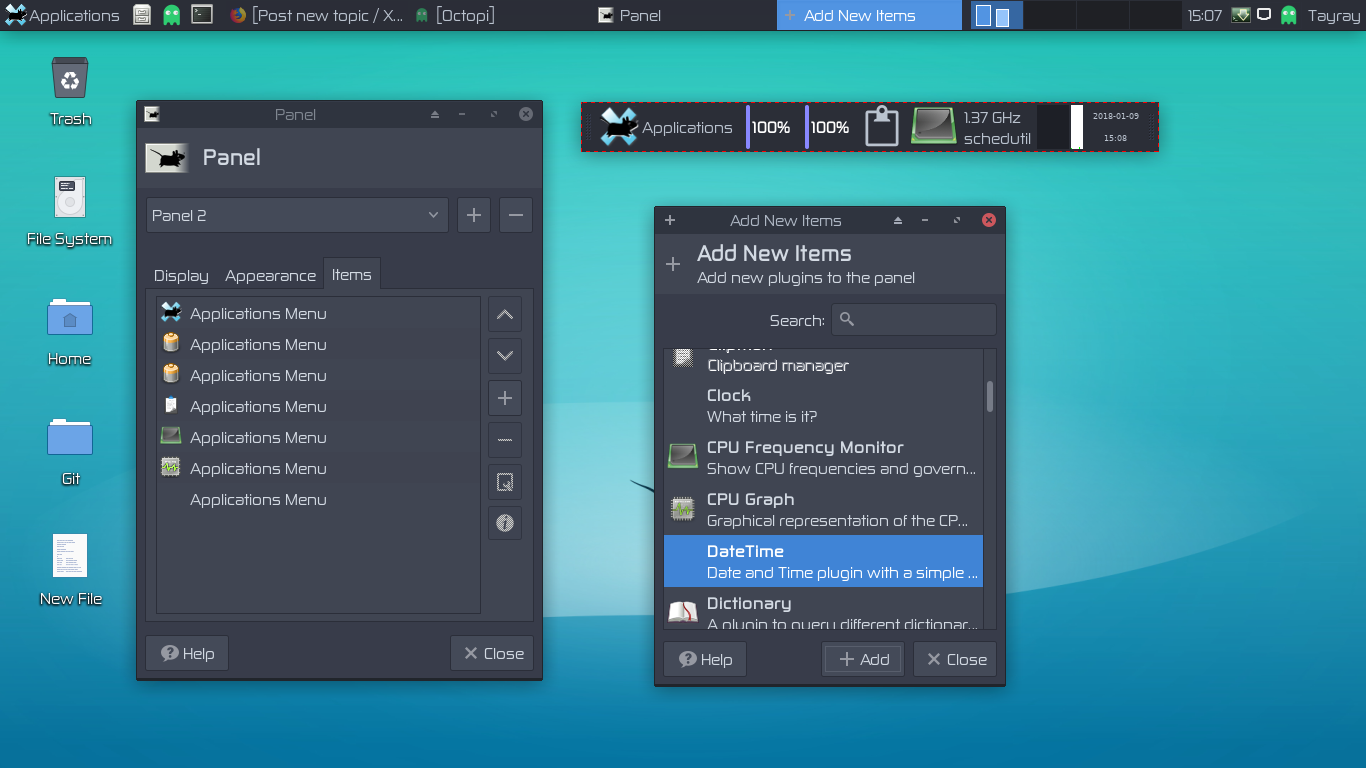Select the New File document icon
Image resolution: width=1366 pixels, height=768 pixels.
[70, 571]
